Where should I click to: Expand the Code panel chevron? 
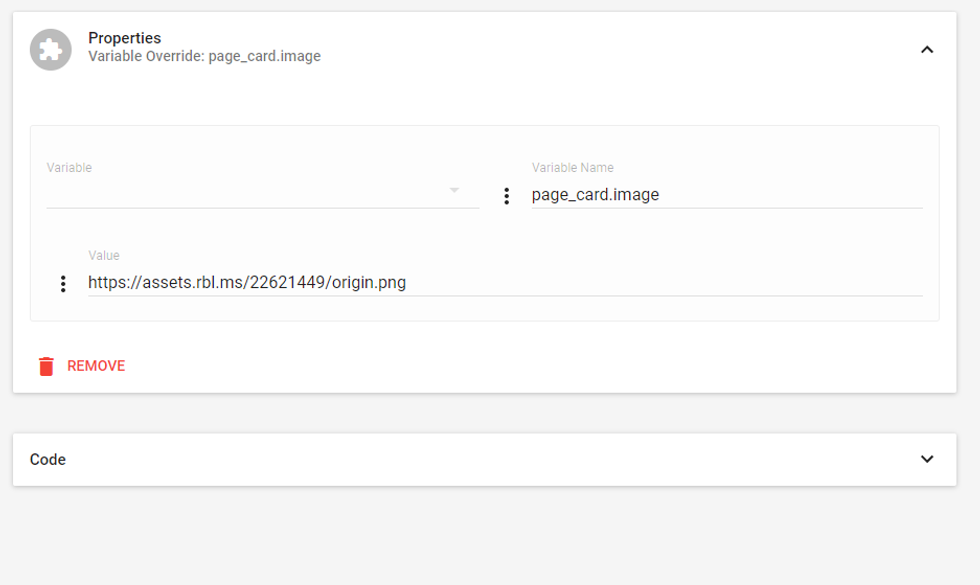(x=927, y=460)
